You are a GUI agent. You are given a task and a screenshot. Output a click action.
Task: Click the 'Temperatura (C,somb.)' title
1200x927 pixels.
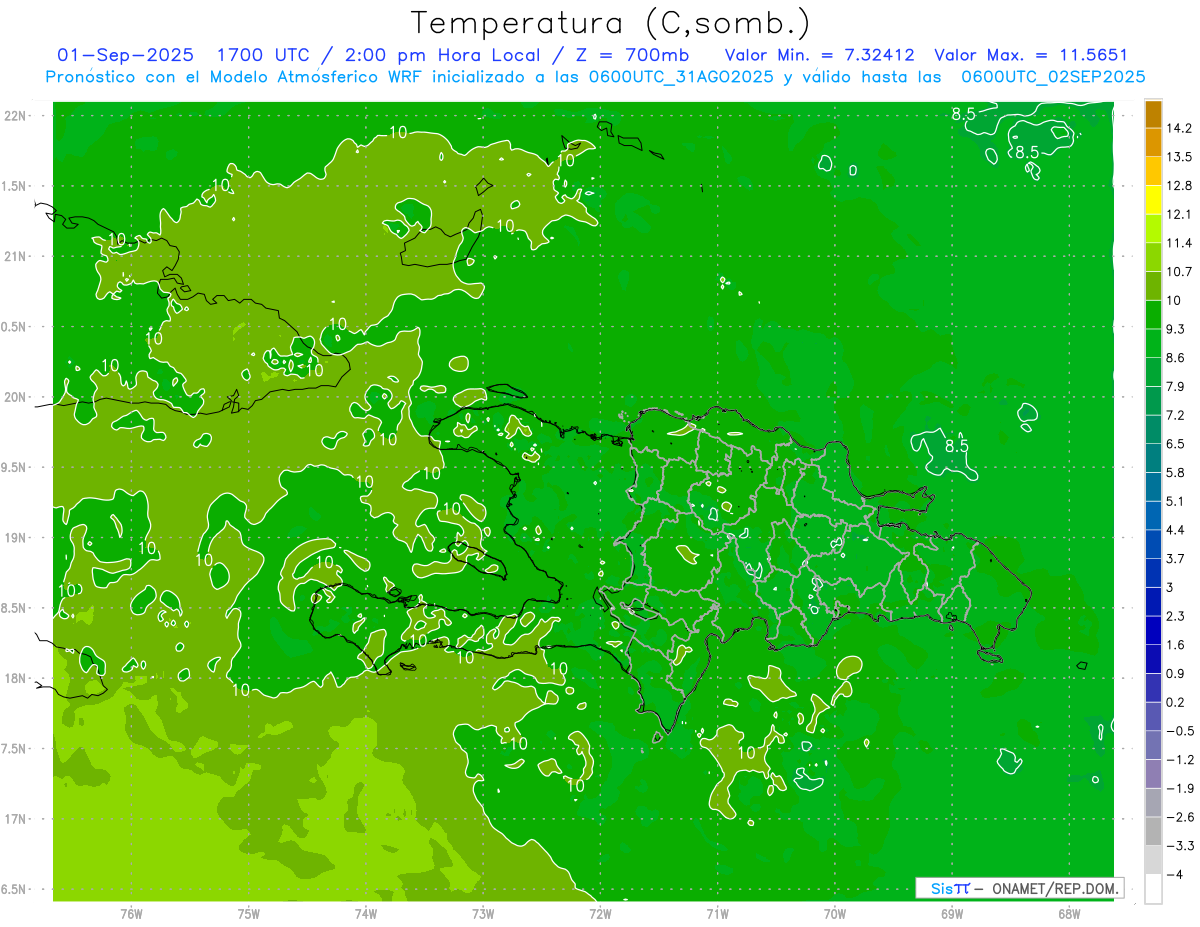click(x=611, y=22)
